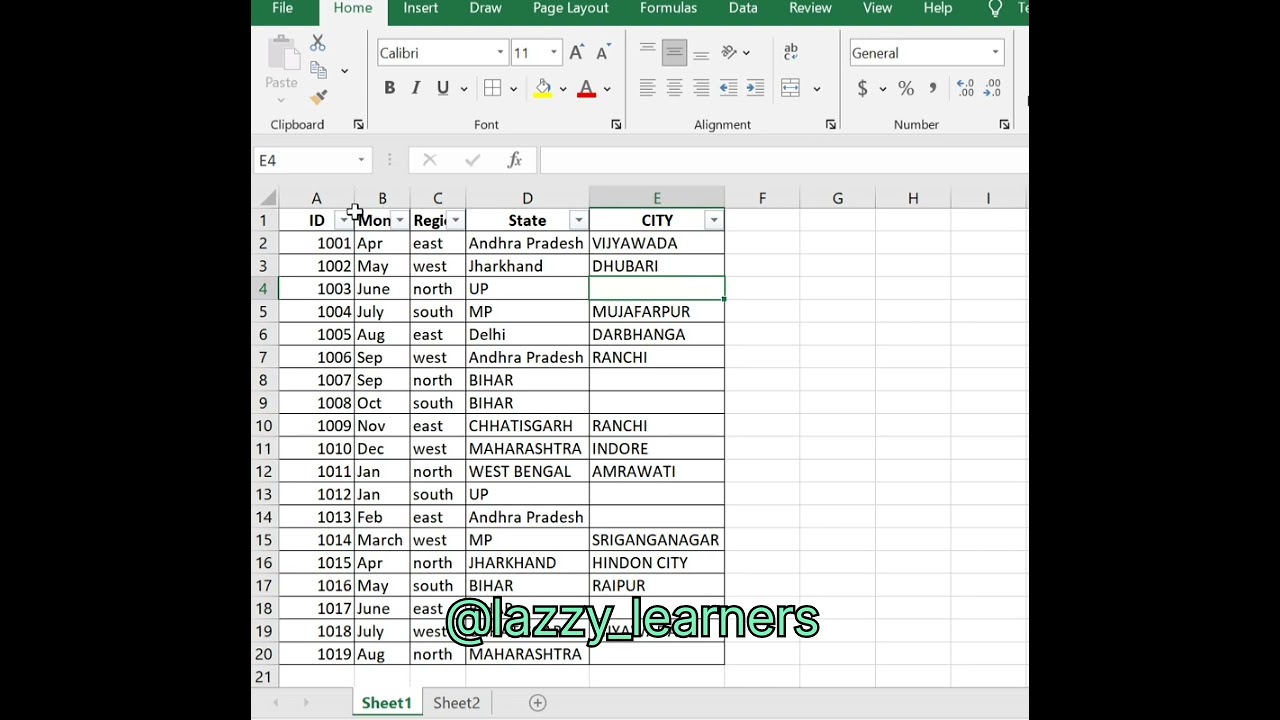The width and height of the screenshot is (1280, 720).
Task: Click the Orientation angled text icon
Action: [x=729, y=52]
